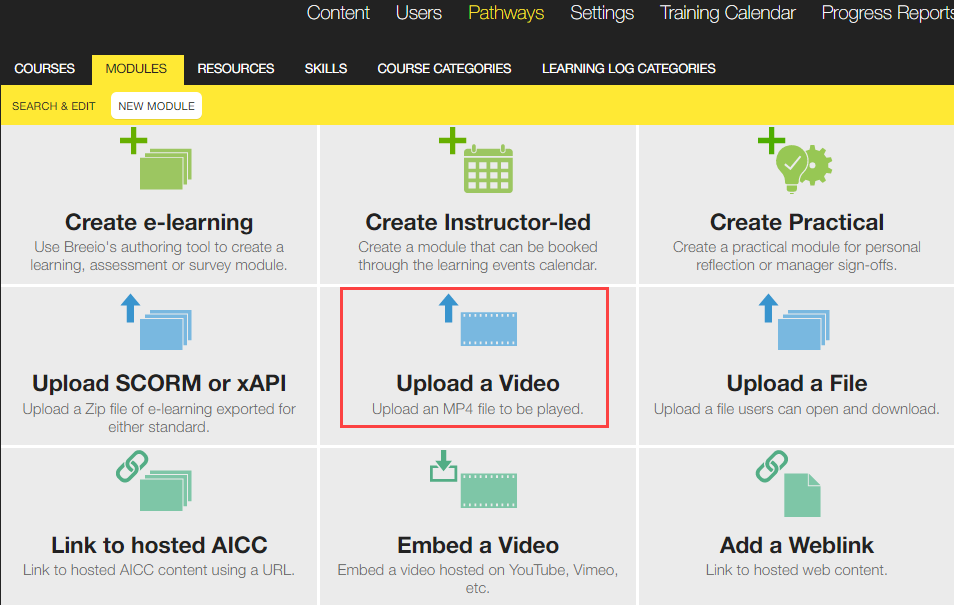Open the LEARNING LOG CATEGORIES tab
Image resolution: width=954 pixels, height=605 pixels.
coord(628,69)
